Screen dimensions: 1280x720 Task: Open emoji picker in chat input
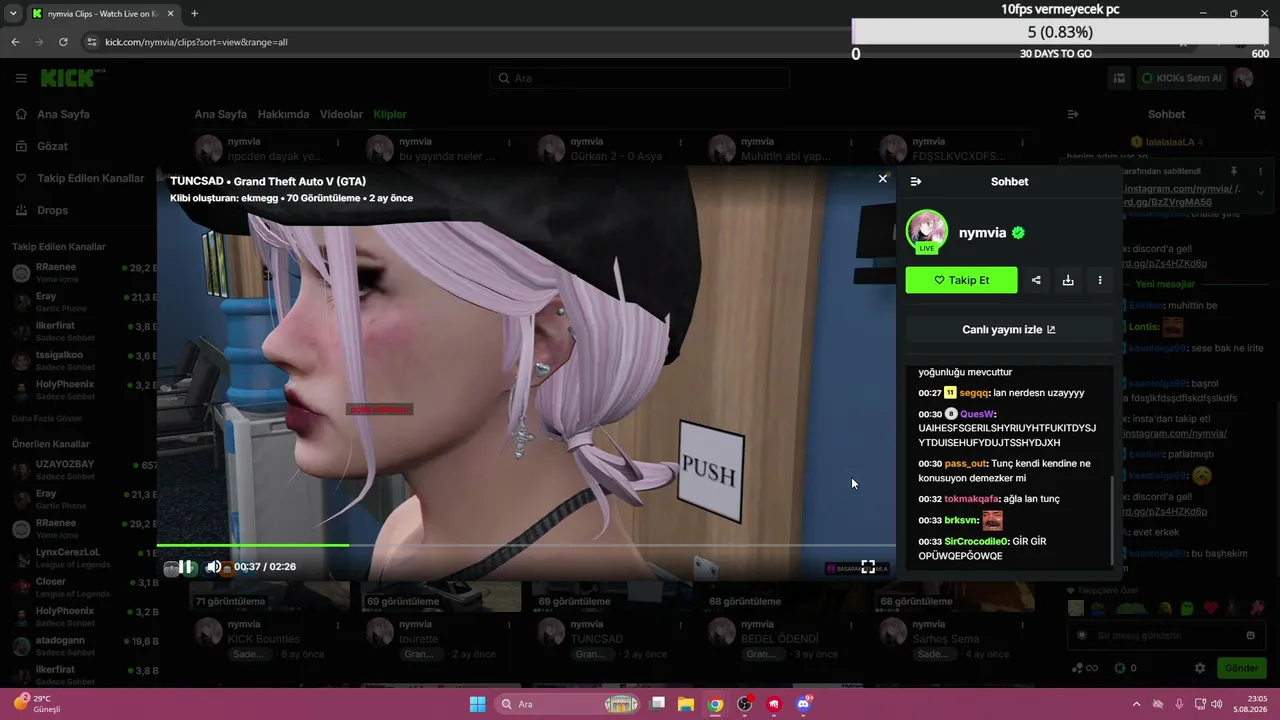tap(1250, 635)
